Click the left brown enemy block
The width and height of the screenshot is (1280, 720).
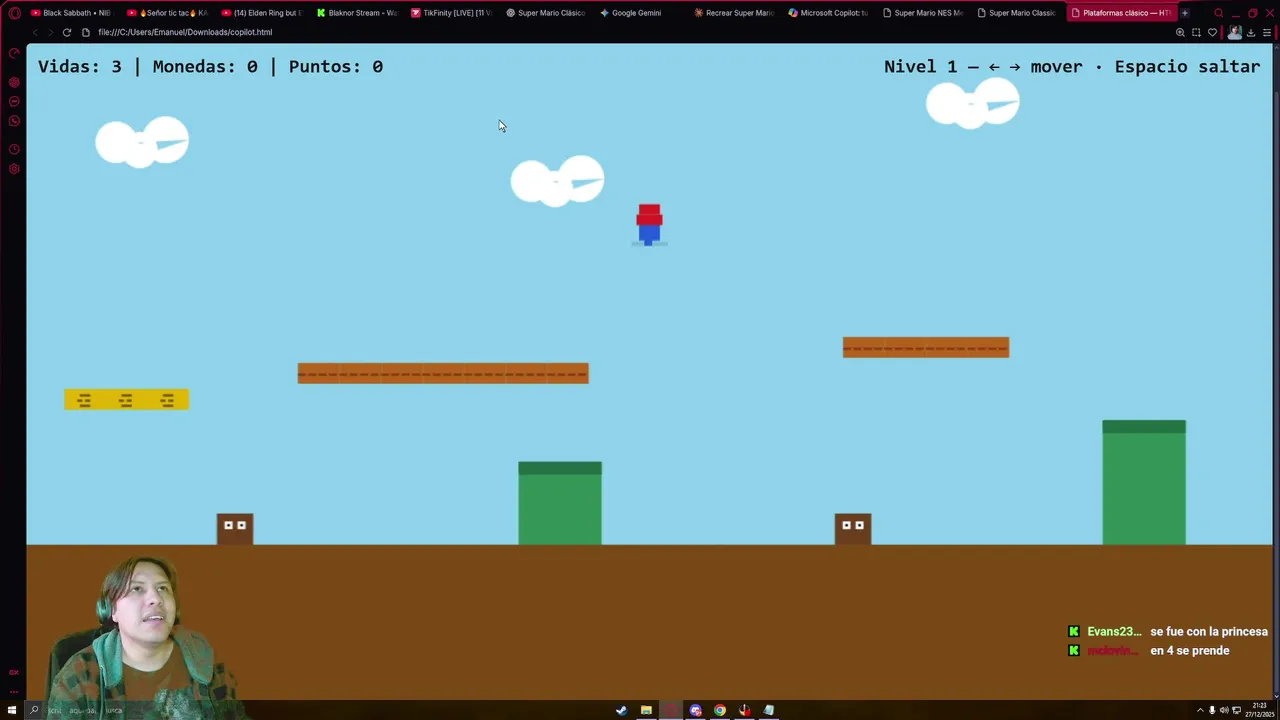(x=235, y=529)
